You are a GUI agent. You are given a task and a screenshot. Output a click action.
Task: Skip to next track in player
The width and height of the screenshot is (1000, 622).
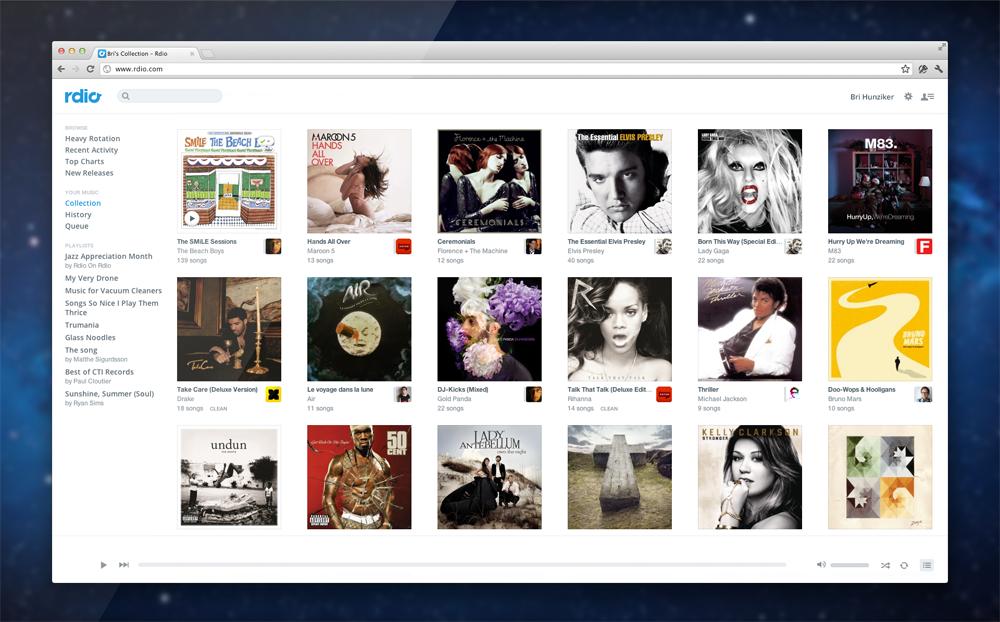124,565
